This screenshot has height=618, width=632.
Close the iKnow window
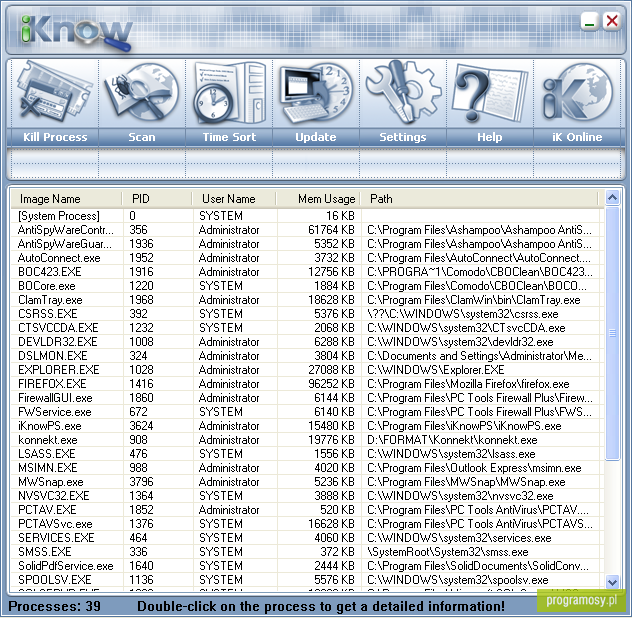612,21
